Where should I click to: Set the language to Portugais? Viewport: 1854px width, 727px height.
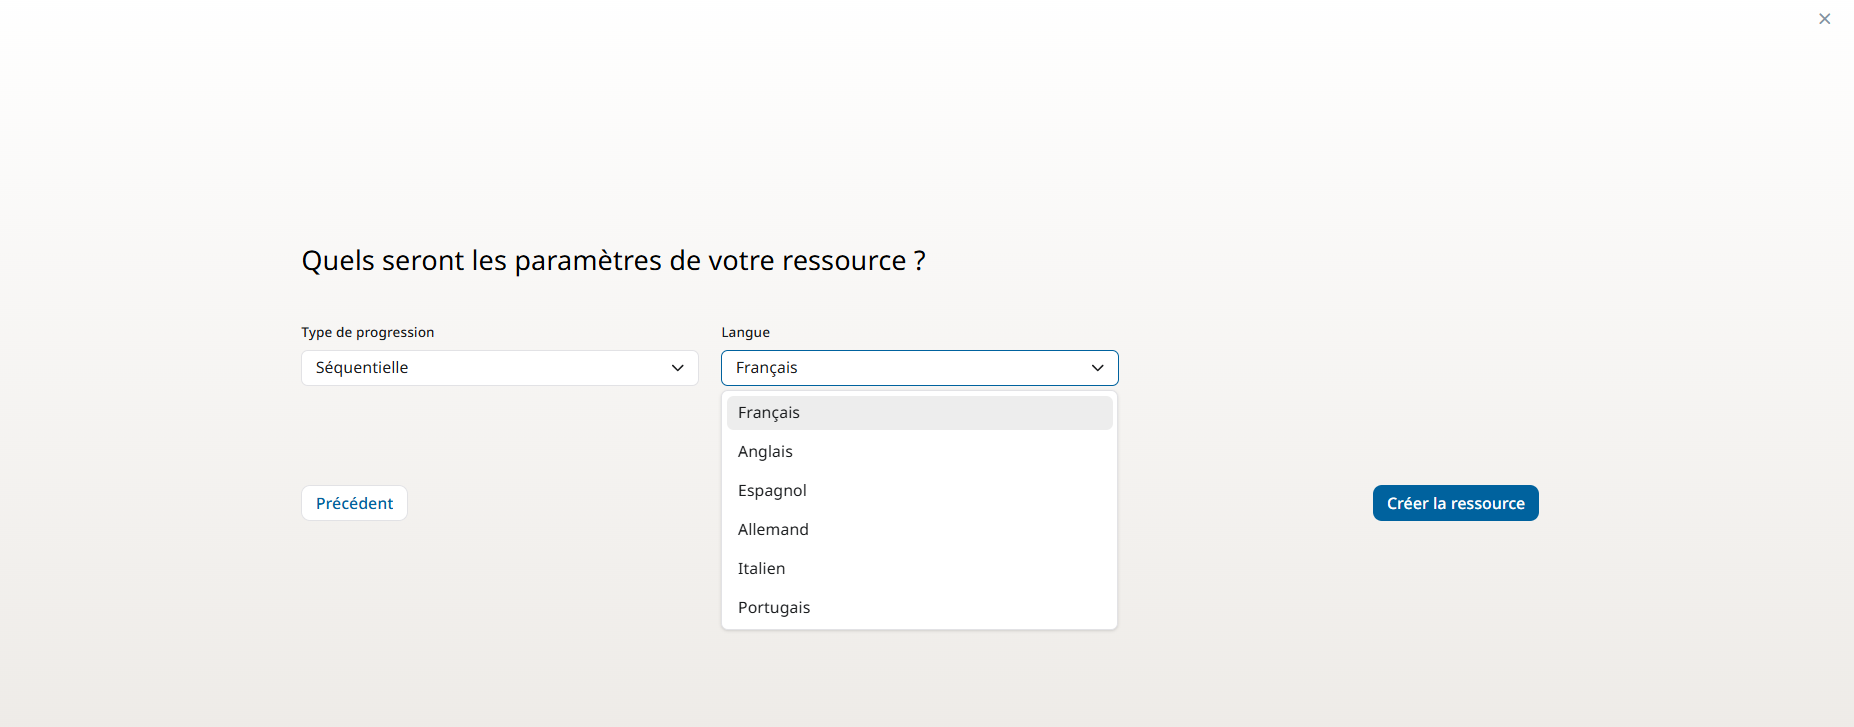774,608
